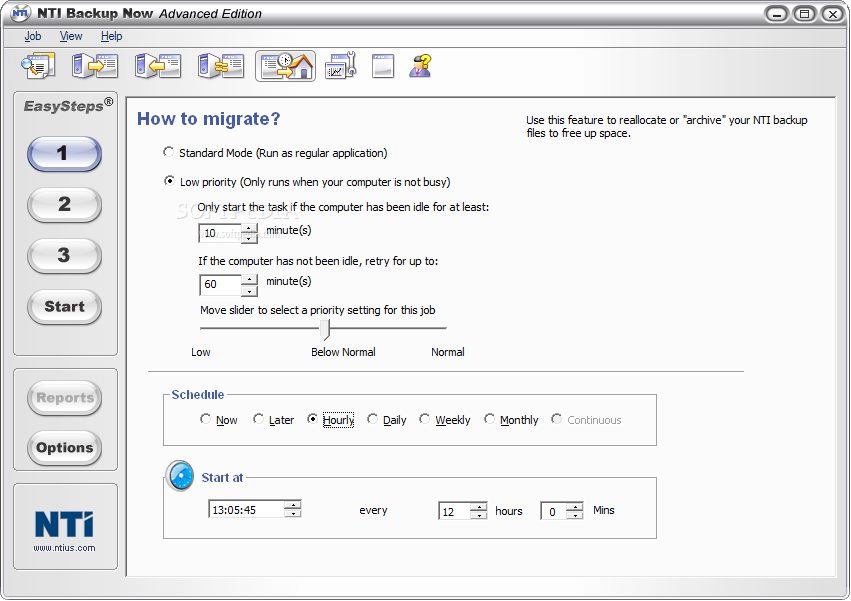Click the Synchronize files toolbar icon

point(221,66)
